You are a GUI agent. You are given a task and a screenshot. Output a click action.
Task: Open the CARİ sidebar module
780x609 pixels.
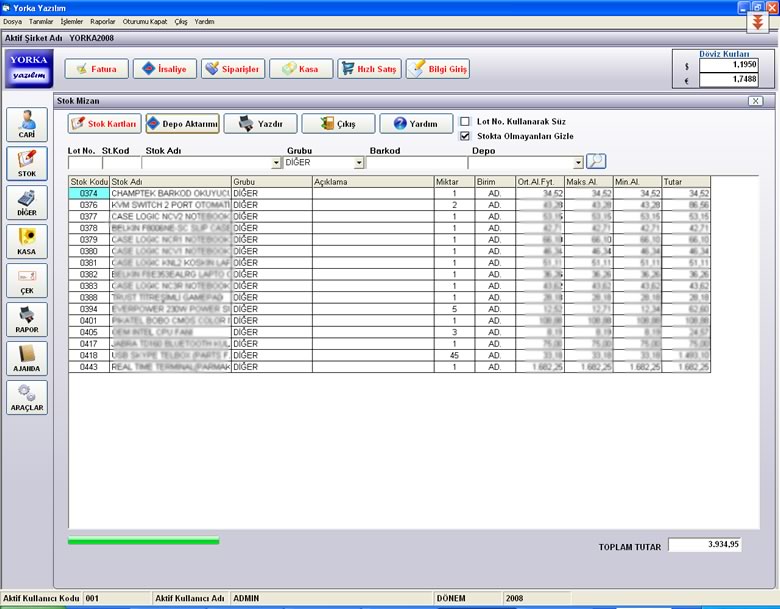(27, 124)
